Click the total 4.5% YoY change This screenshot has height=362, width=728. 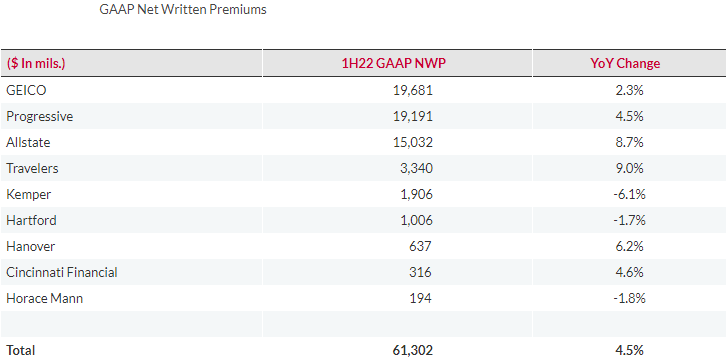(x=629, y=350)
